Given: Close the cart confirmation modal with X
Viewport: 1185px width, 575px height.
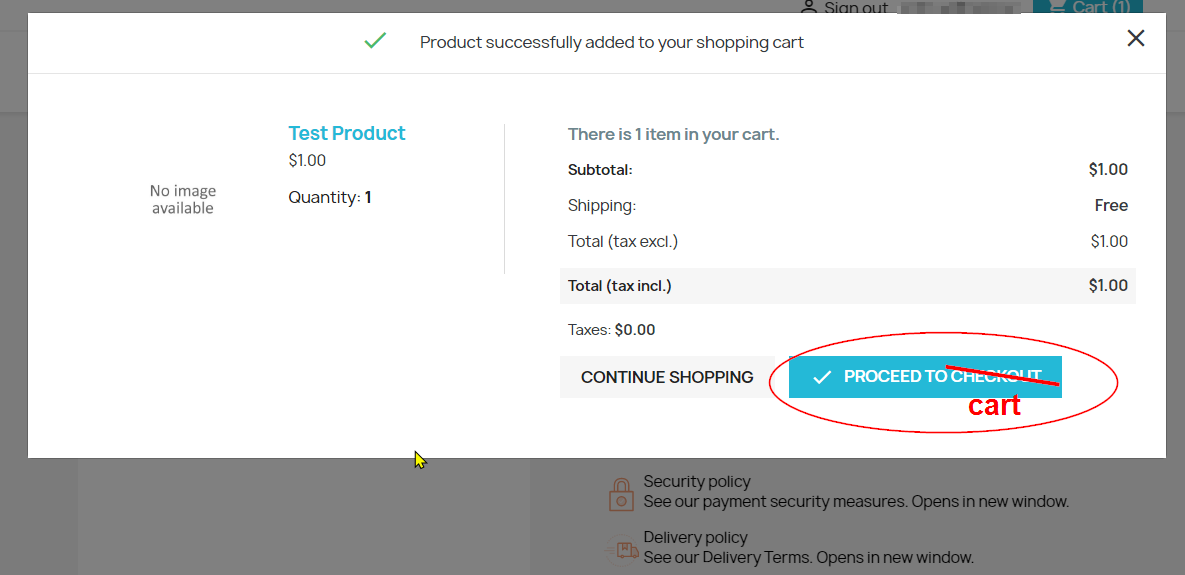Looking at the screenshot, I should (1135, 39).
